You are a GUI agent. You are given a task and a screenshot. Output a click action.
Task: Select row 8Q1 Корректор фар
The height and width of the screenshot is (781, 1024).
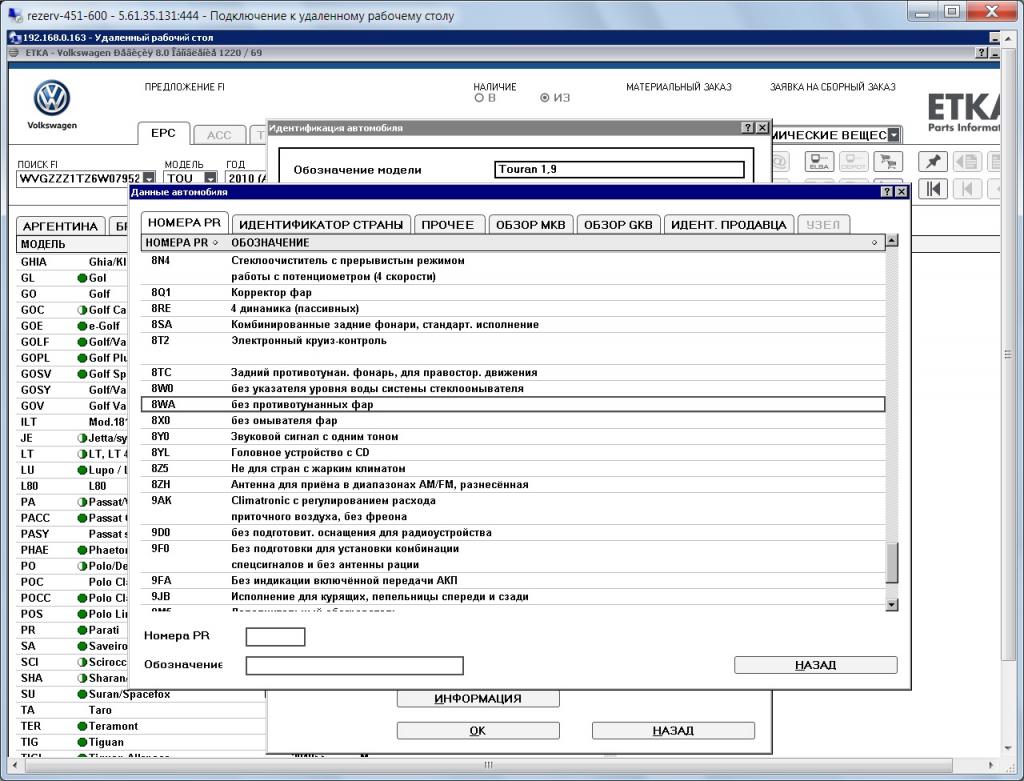tap(513, 293)
